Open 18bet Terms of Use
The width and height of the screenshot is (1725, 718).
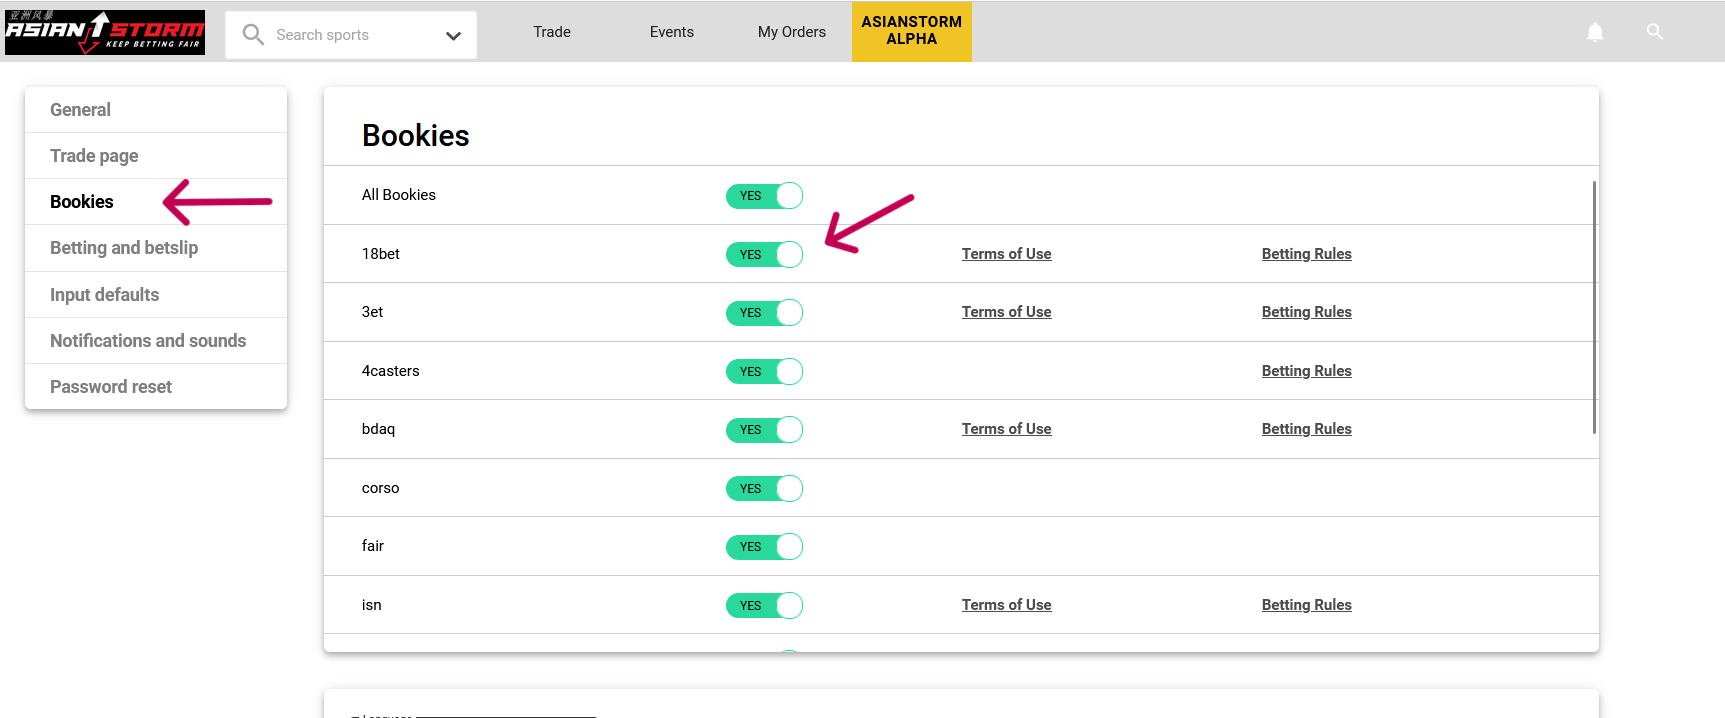tap(1006, 254)
